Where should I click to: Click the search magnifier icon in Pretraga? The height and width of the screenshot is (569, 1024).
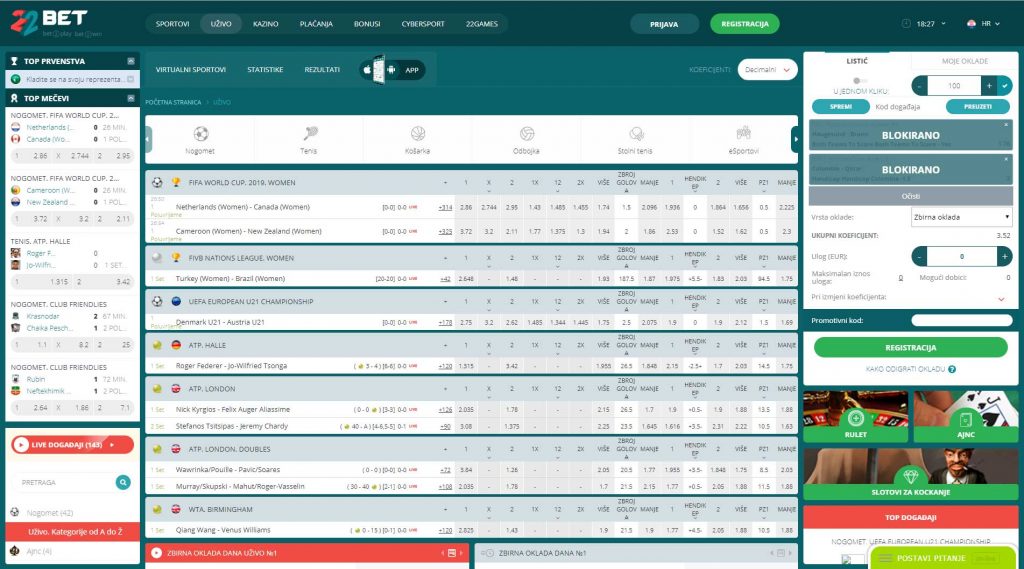click(x=123, y=482)
